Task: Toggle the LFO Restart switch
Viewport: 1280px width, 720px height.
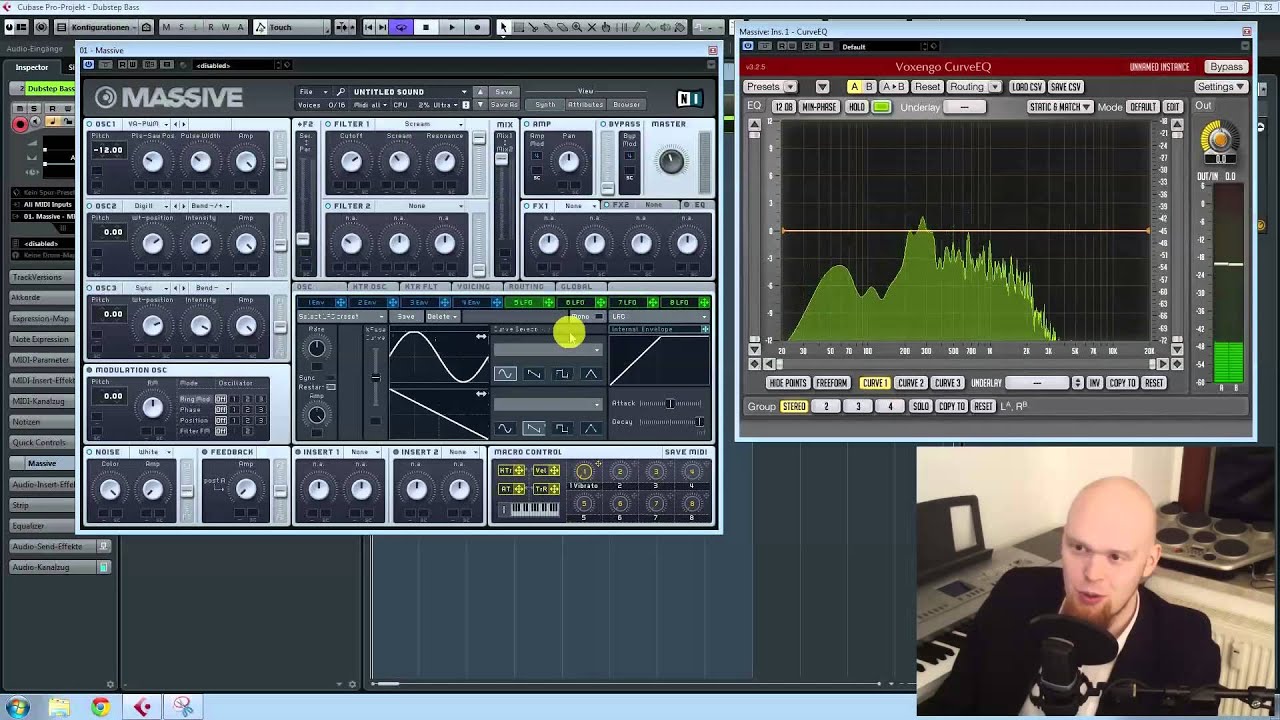Action: [331, 387]
